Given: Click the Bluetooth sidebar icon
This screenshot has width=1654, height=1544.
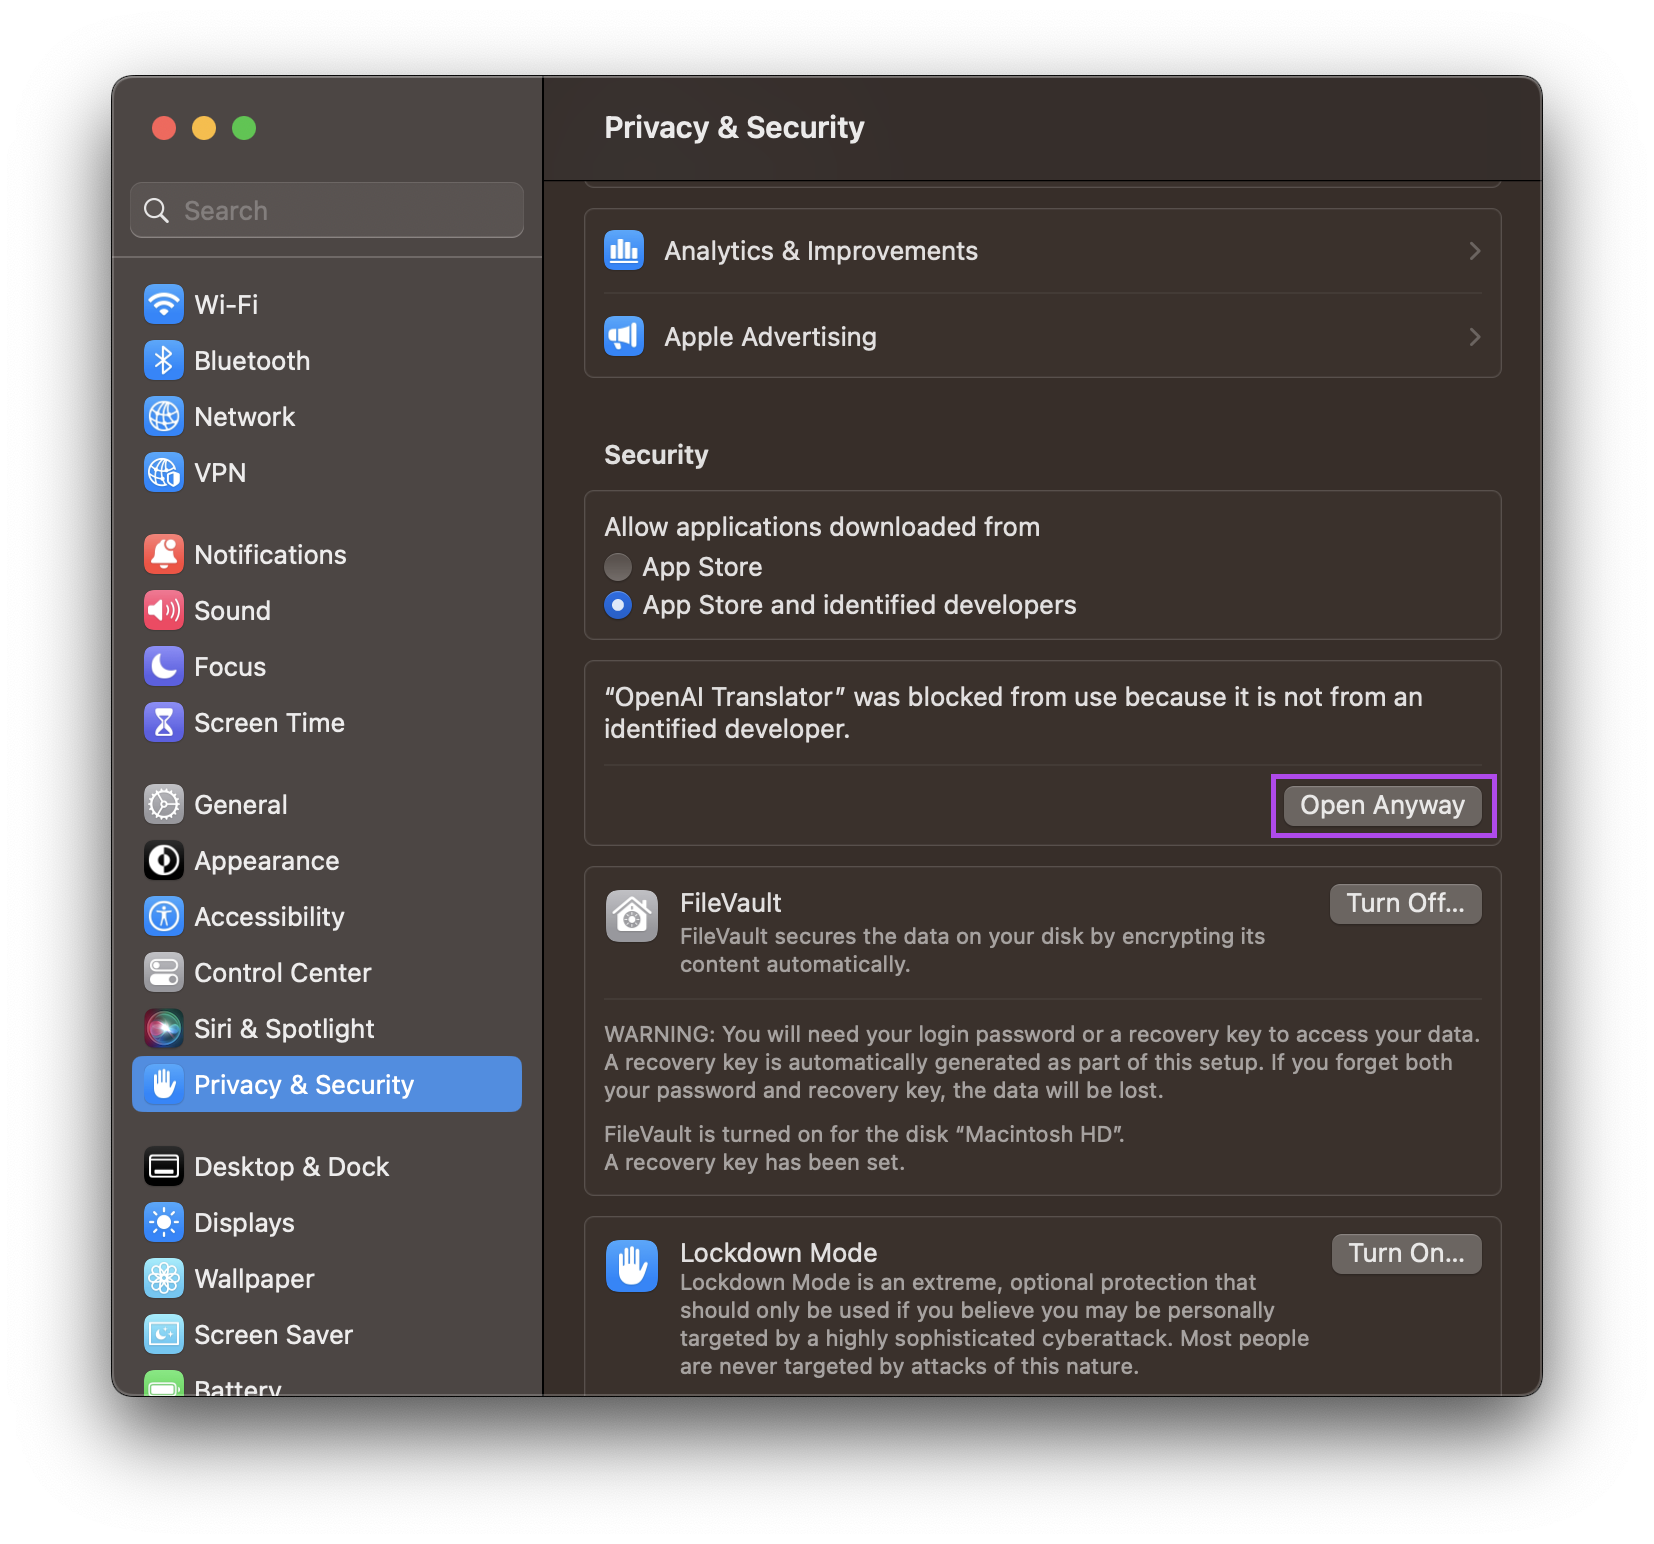Looking at the screenshot, I should [x=164, y=361].
